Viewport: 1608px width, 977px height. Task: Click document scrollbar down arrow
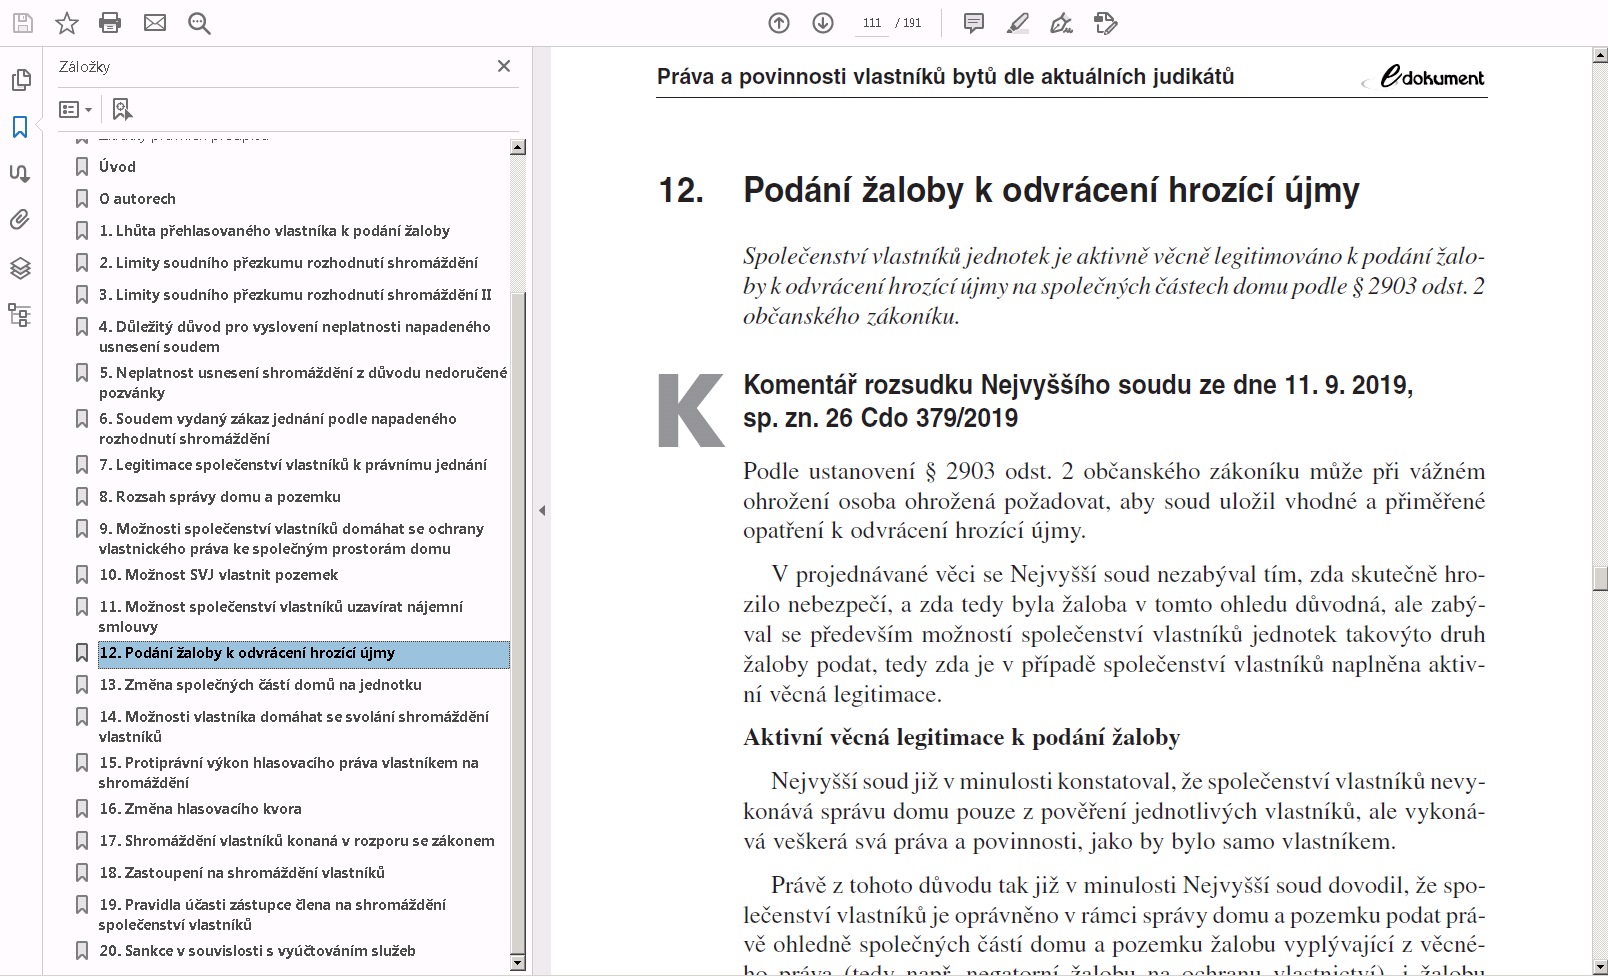(1600, 966)
